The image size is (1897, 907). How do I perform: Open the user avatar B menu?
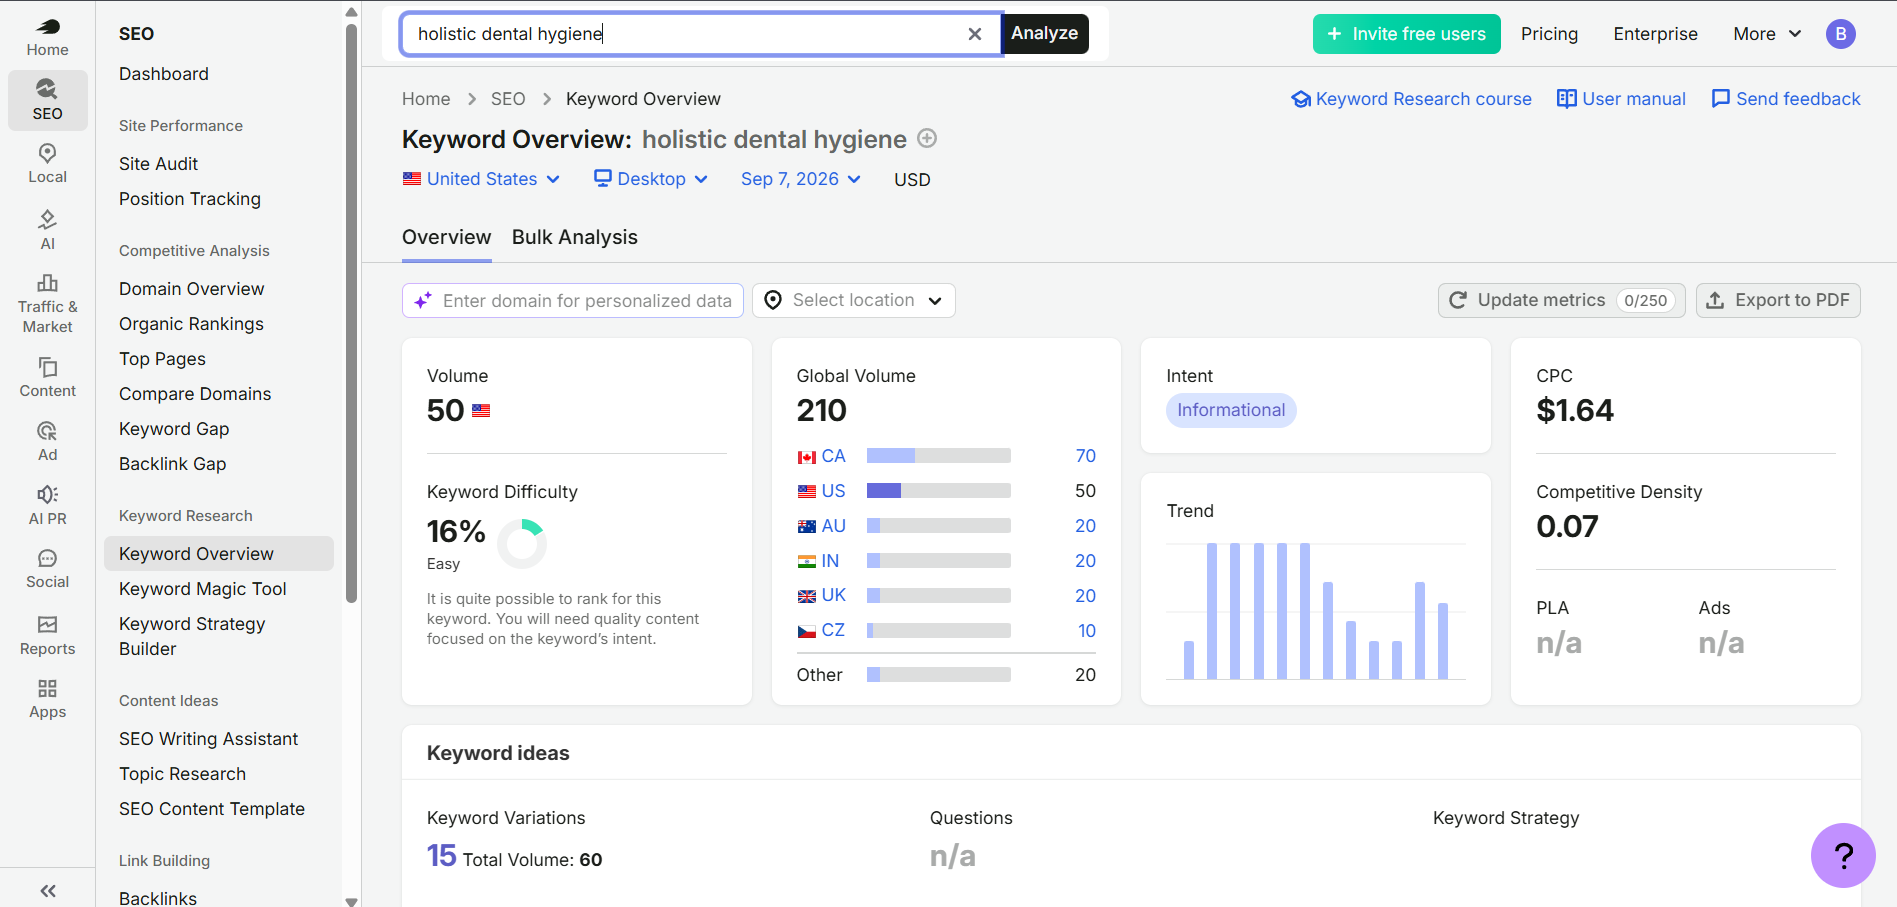click(1840, 34)
